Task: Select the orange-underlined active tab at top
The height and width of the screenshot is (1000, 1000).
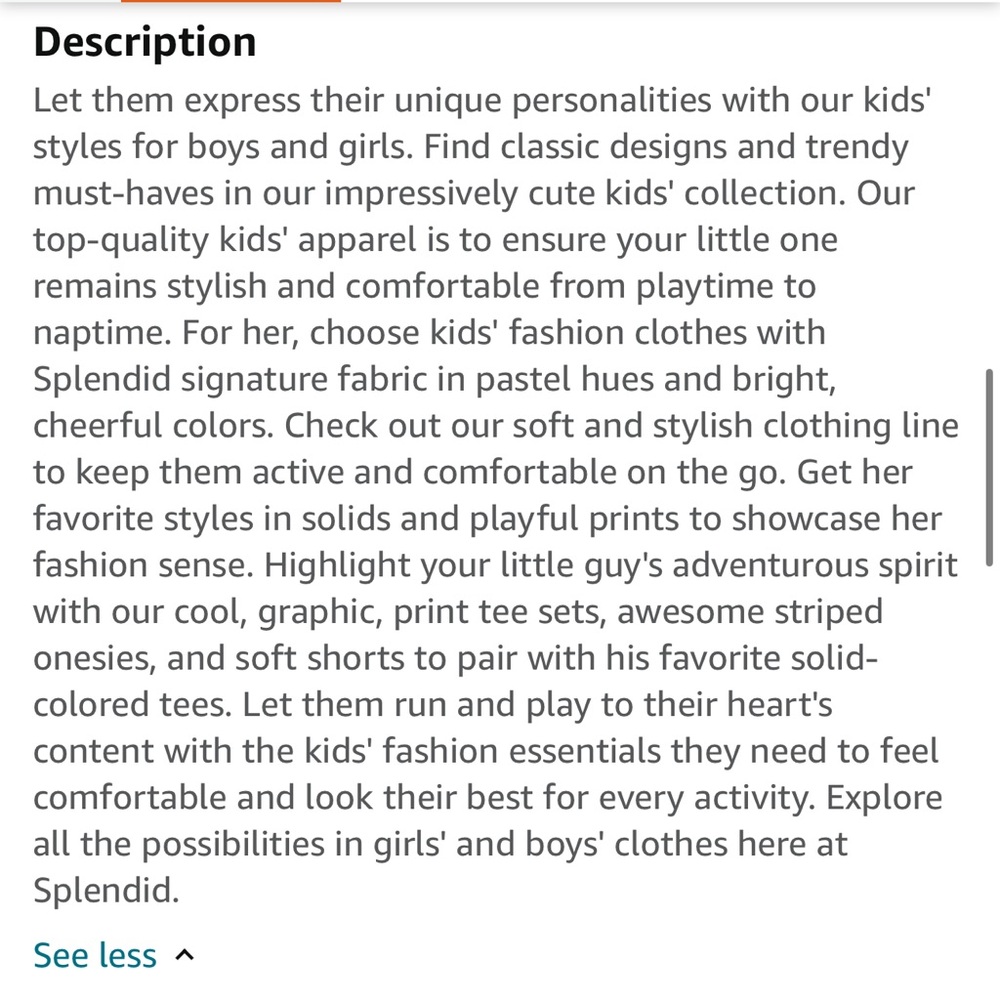Action: [x=230, y=1]
